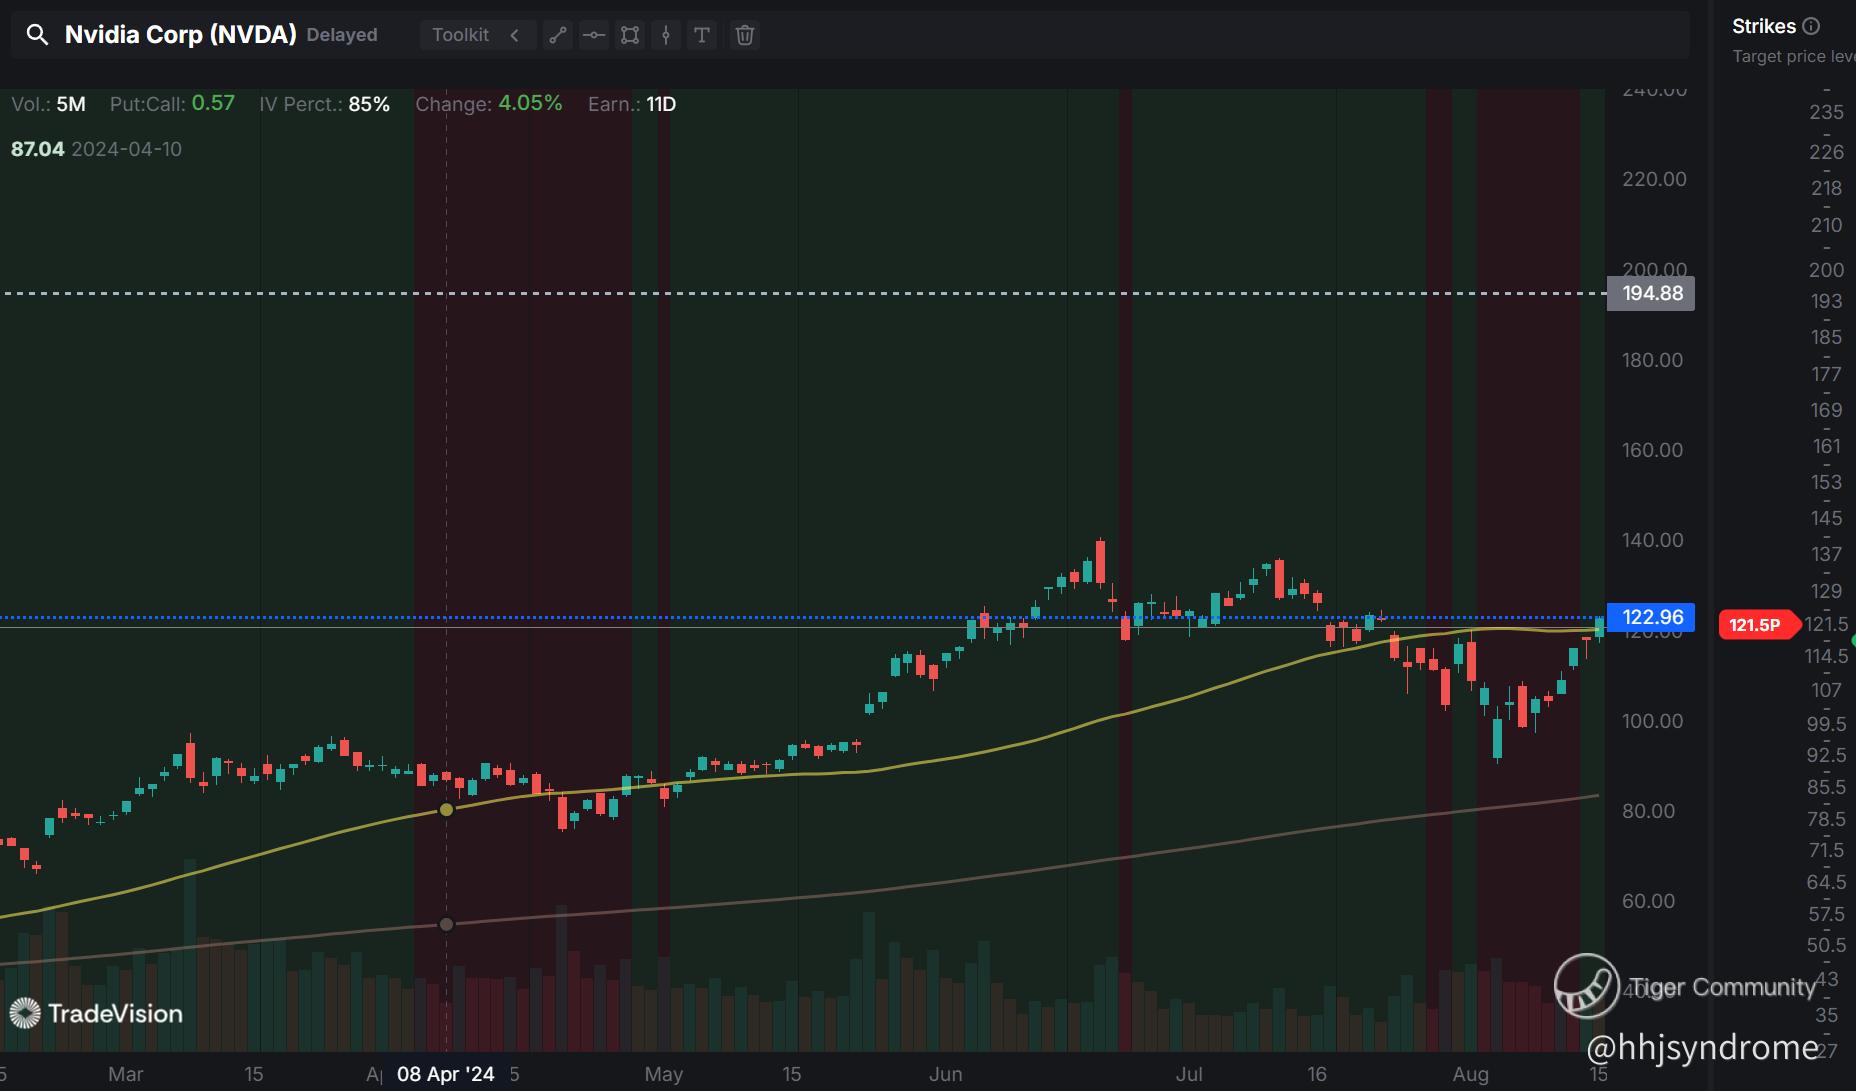Select the 129 strike level
1856x1091 pixels.
(1826, 591)
